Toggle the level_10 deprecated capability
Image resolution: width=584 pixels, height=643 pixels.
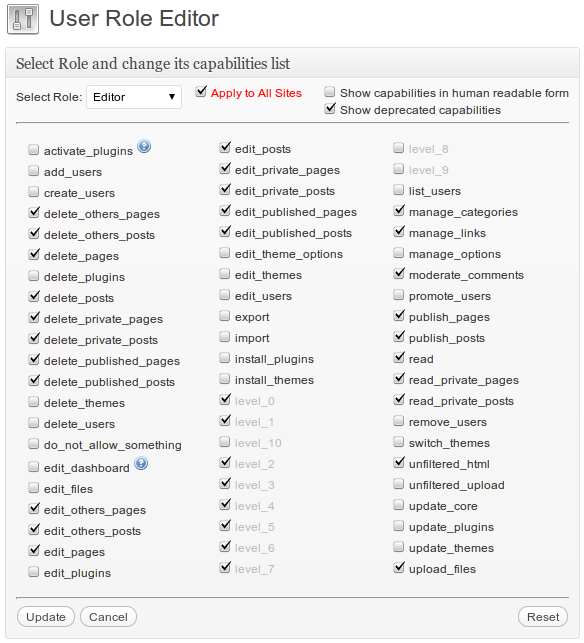[x=224, y=442]
